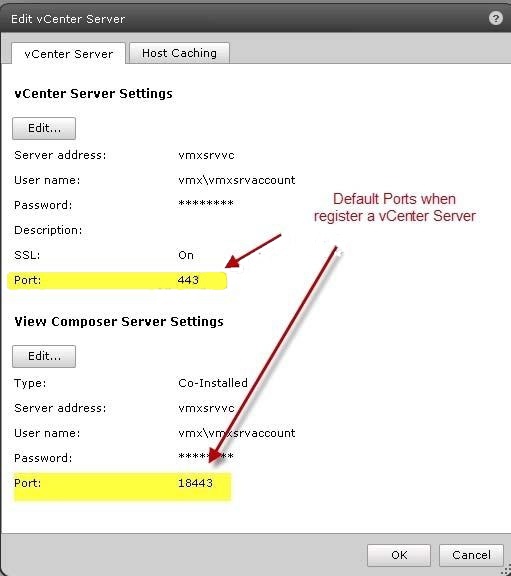Click the Description label
Screen dimensions: 511x576
pyautogui.click(x=48, y=230)
